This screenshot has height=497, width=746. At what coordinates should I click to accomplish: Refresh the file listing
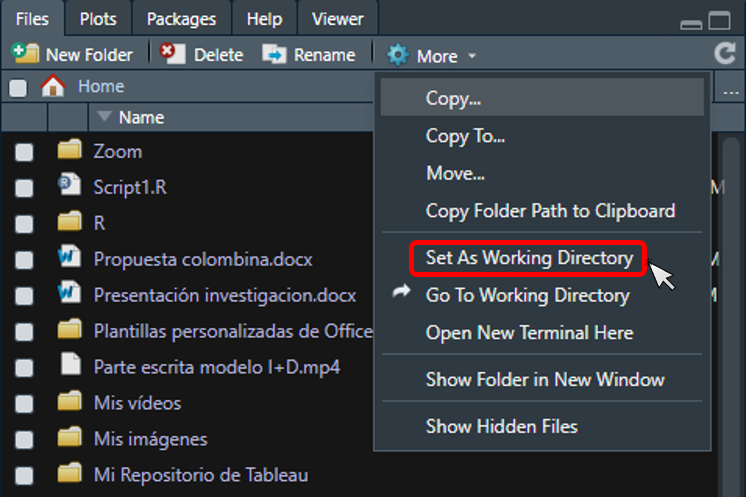point(724,55)
